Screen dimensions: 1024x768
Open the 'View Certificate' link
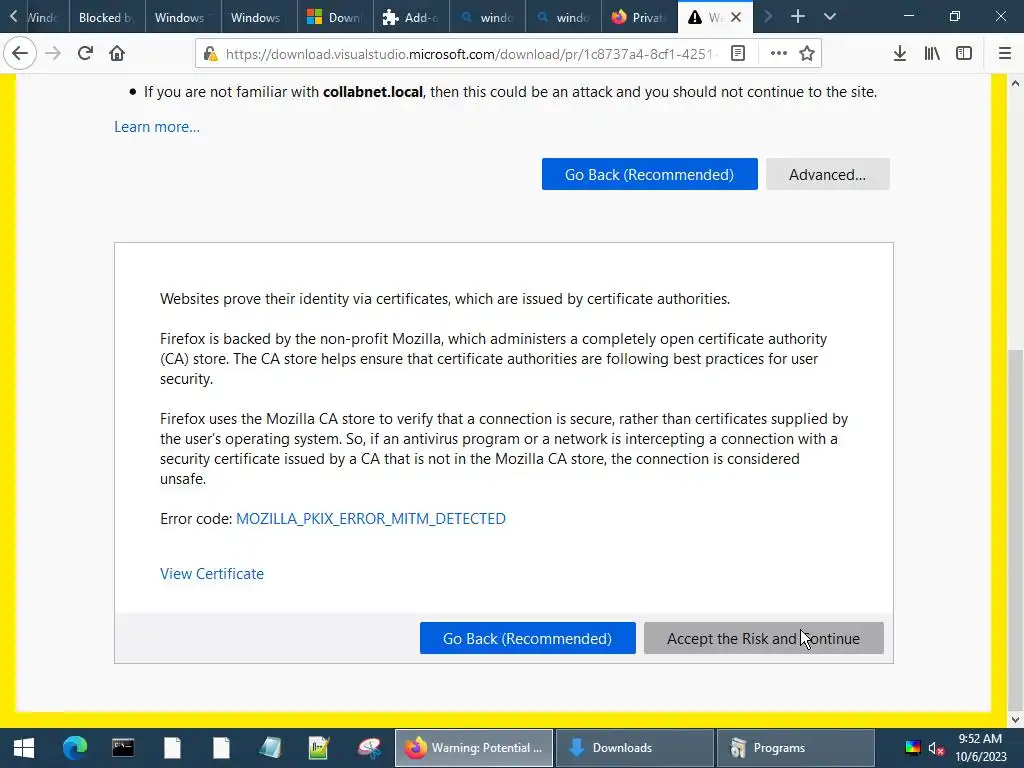pyautogui.click(x=212, y=573)
